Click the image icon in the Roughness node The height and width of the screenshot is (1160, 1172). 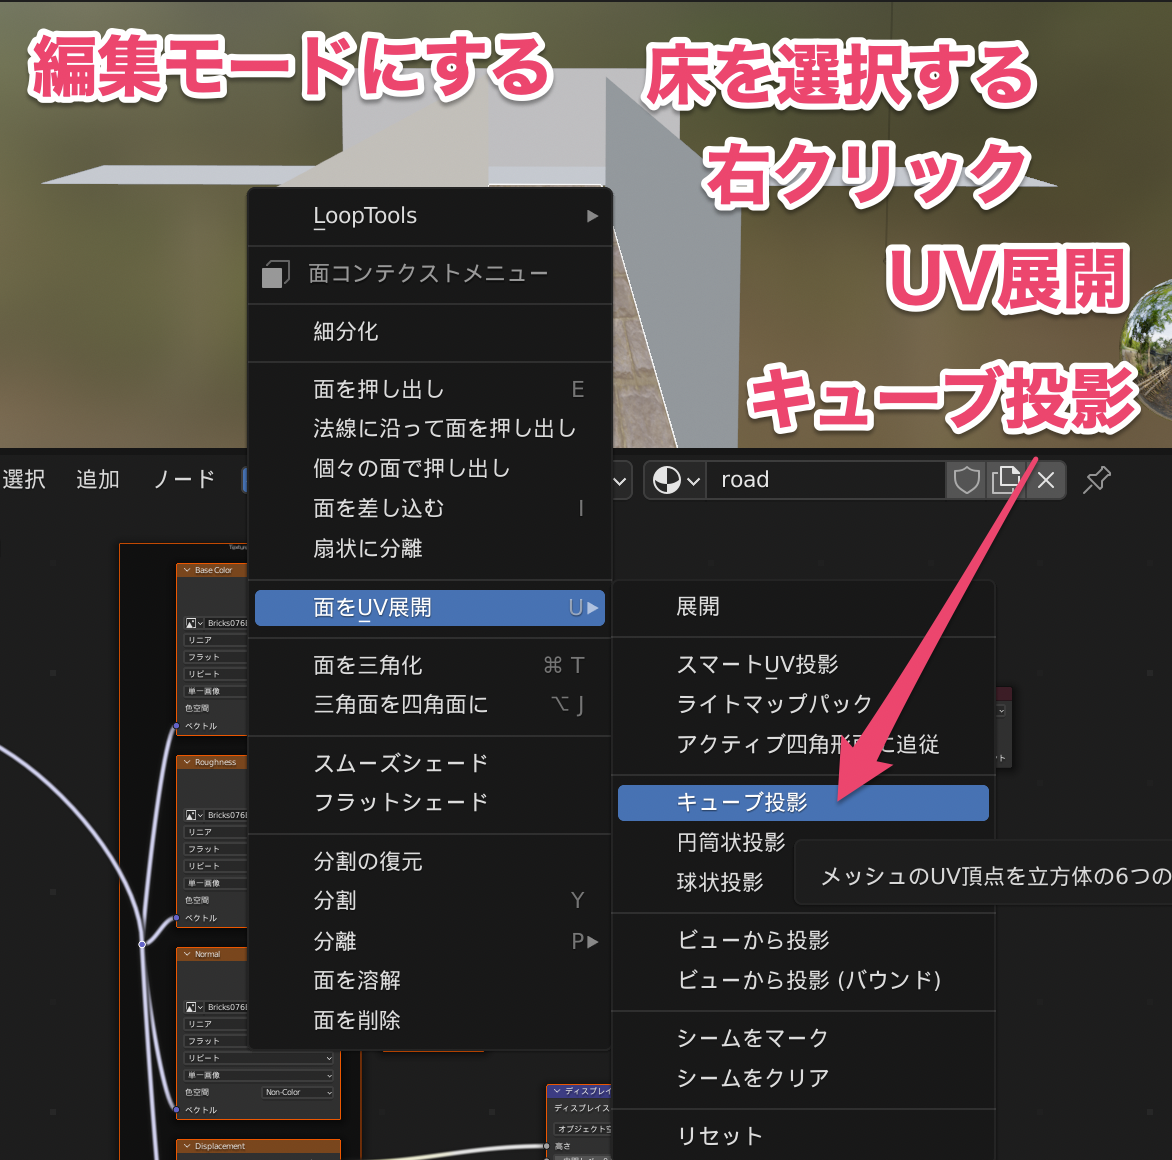click(x=189, y=815)
